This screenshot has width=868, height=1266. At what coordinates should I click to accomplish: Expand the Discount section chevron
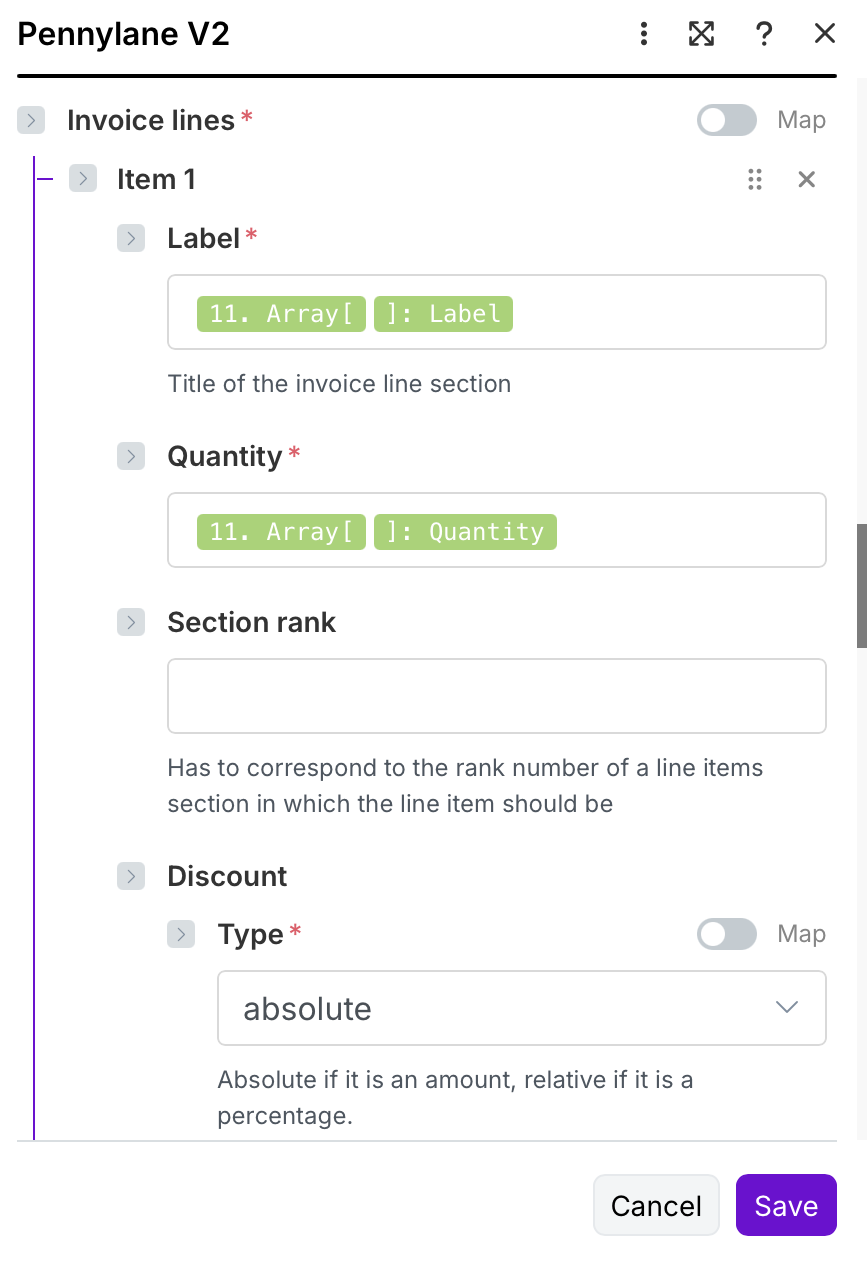pyautogui.click(x=131, y=877)
